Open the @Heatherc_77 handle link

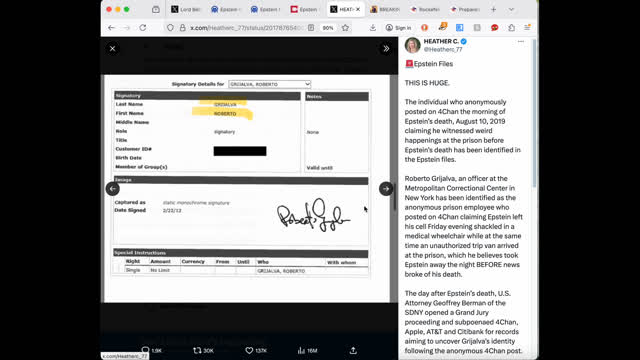tap(443, 49)
